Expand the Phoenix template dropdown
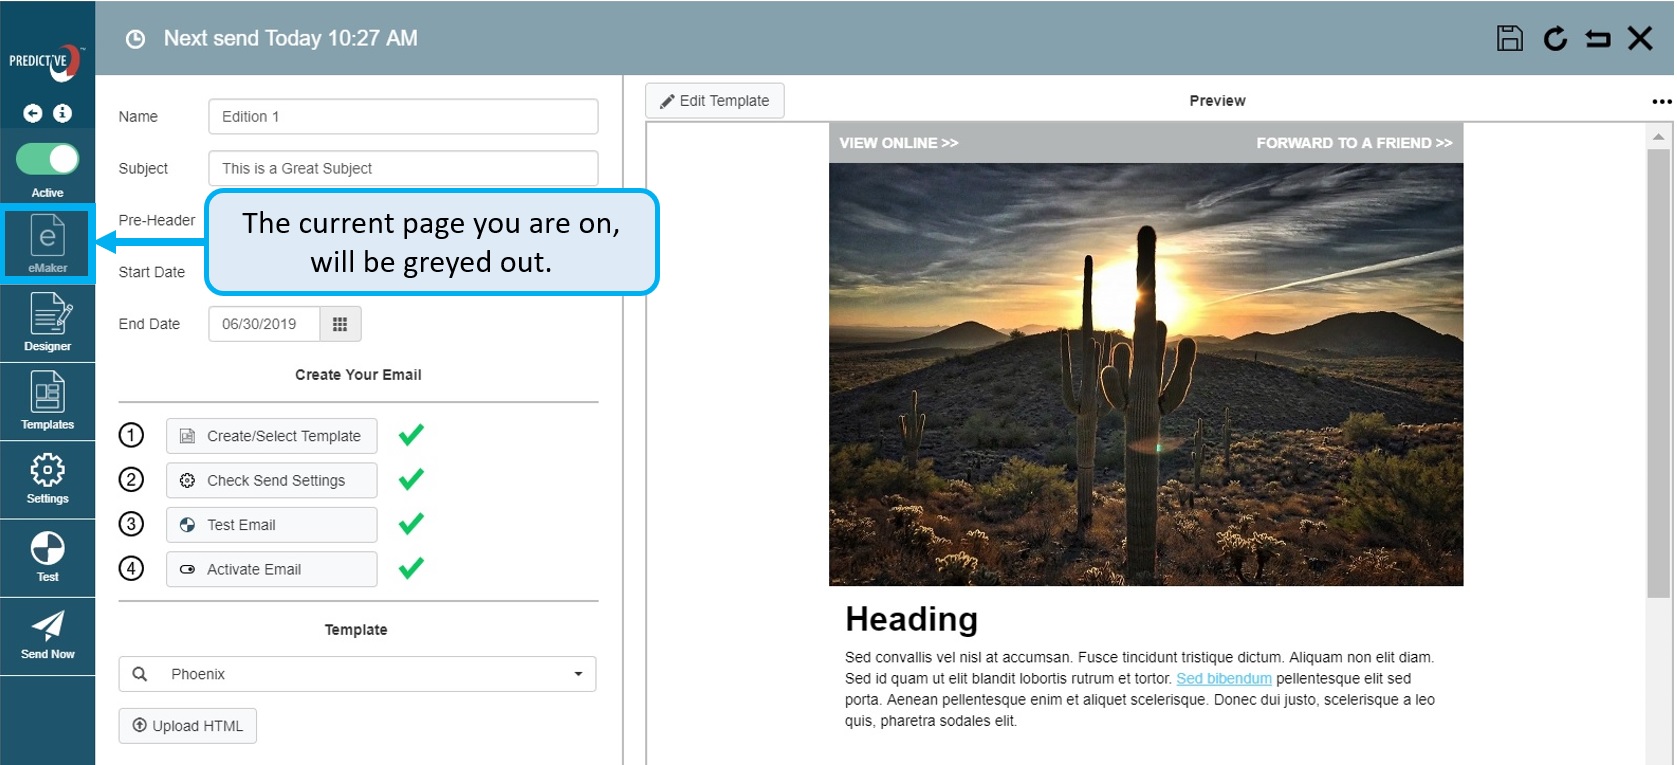 (x=577, y=674)
